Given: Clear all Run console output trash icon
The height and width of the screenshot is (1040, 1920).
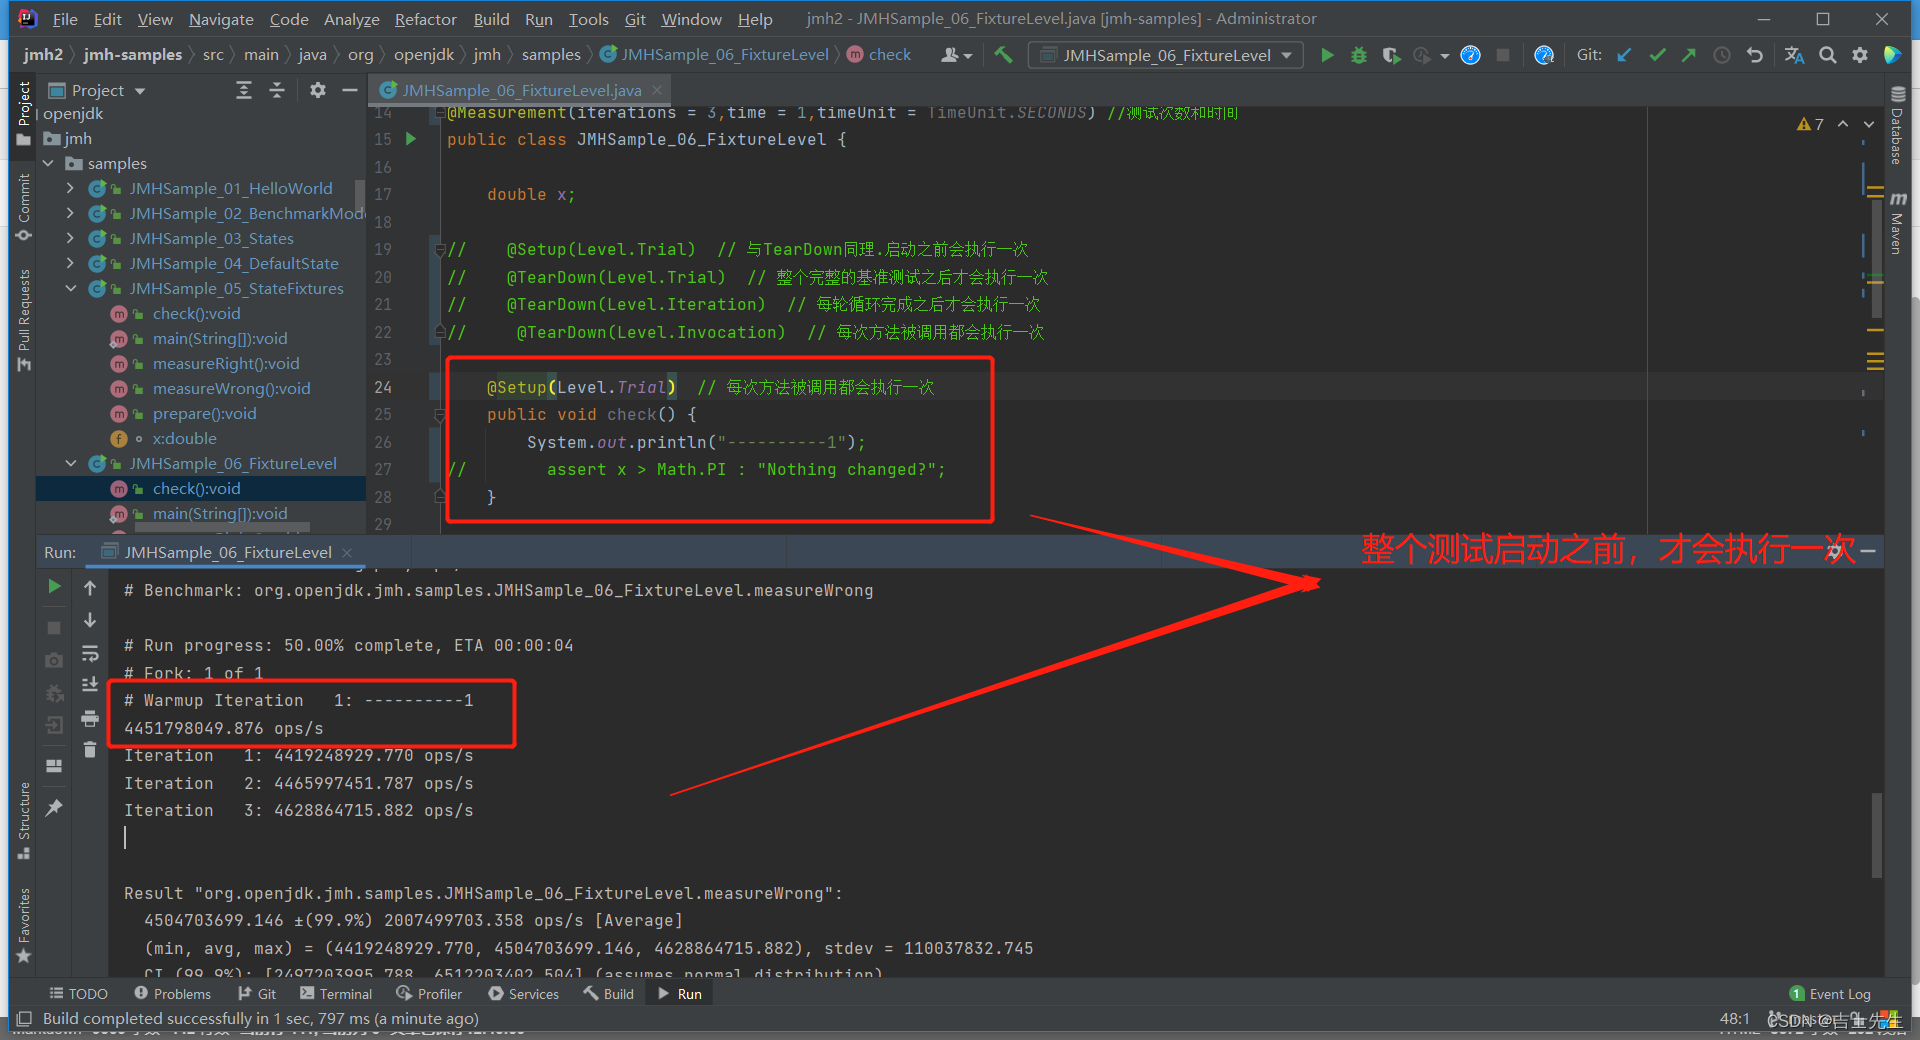Looking at the screenshot, I should (x=90, y=750).
